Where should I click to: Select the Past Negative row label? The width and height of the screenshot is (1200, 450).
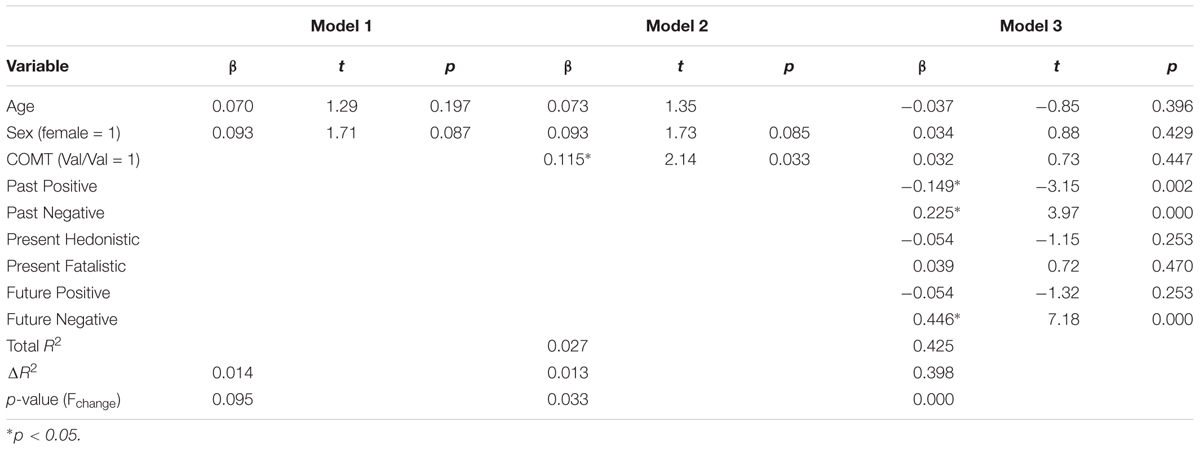[49, 212]
